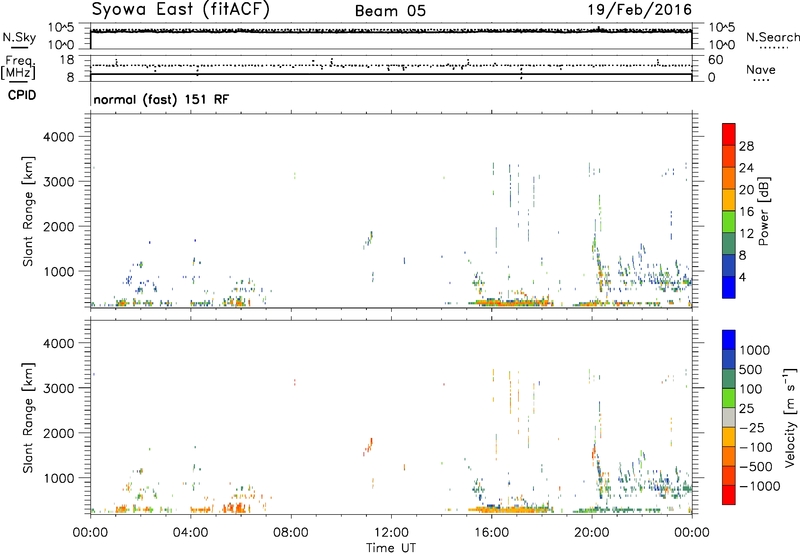Click the "500" value on the velocity colorbar
The width and height of the screenshot is (800, 554).
tap(751, 370)
